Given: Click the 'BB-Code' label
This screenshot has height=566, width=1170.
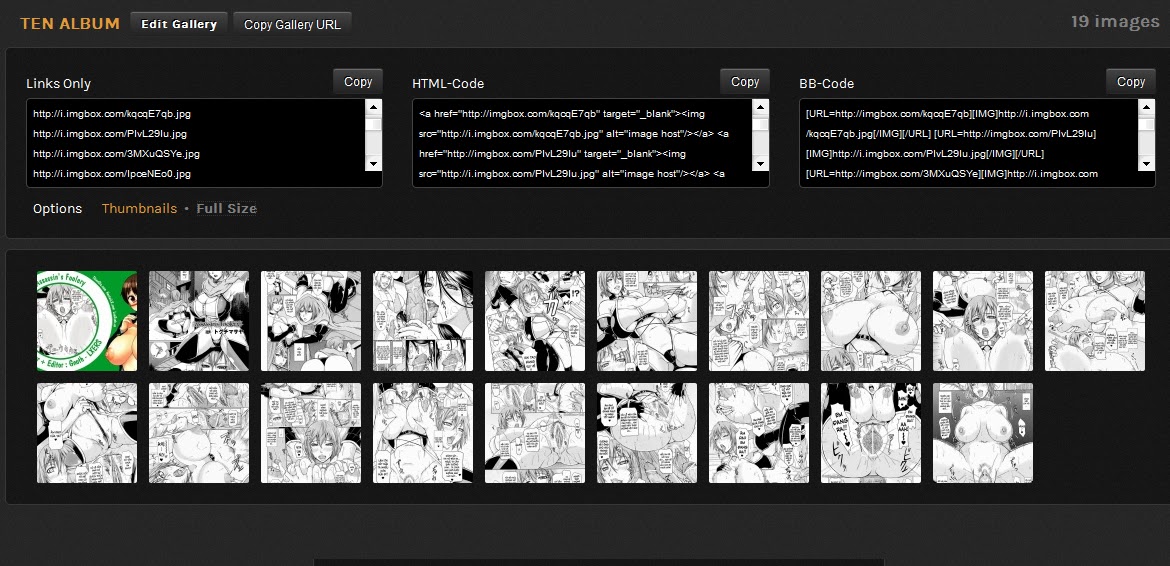Looking at the screenshot, I should pyautogui.click(x=826, y=84).
